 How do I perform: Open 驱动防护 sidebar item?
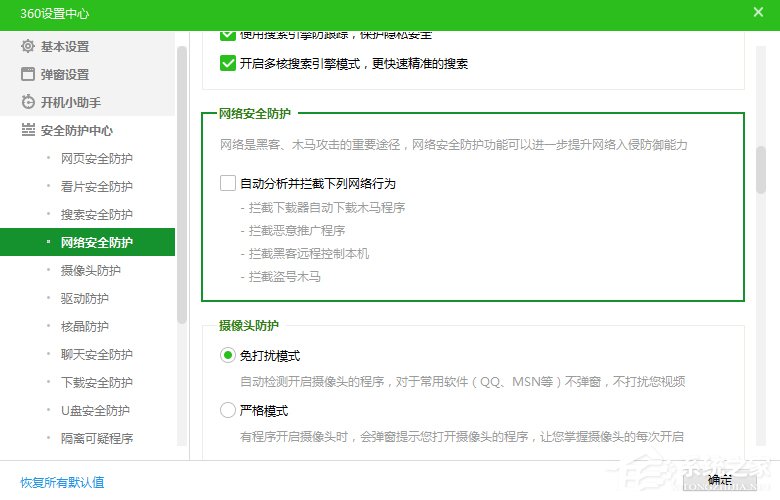(x=85, y=299)
